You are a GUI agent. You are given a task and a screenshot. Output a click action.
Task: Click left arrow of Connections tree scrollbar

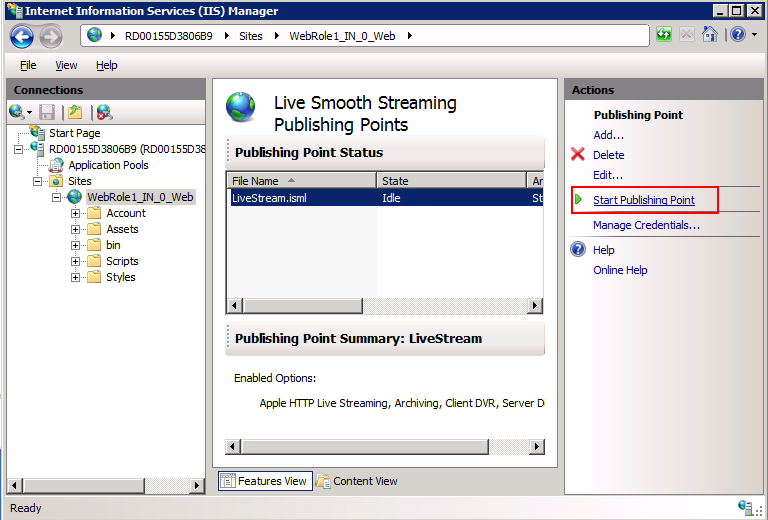tap(14, 486)
